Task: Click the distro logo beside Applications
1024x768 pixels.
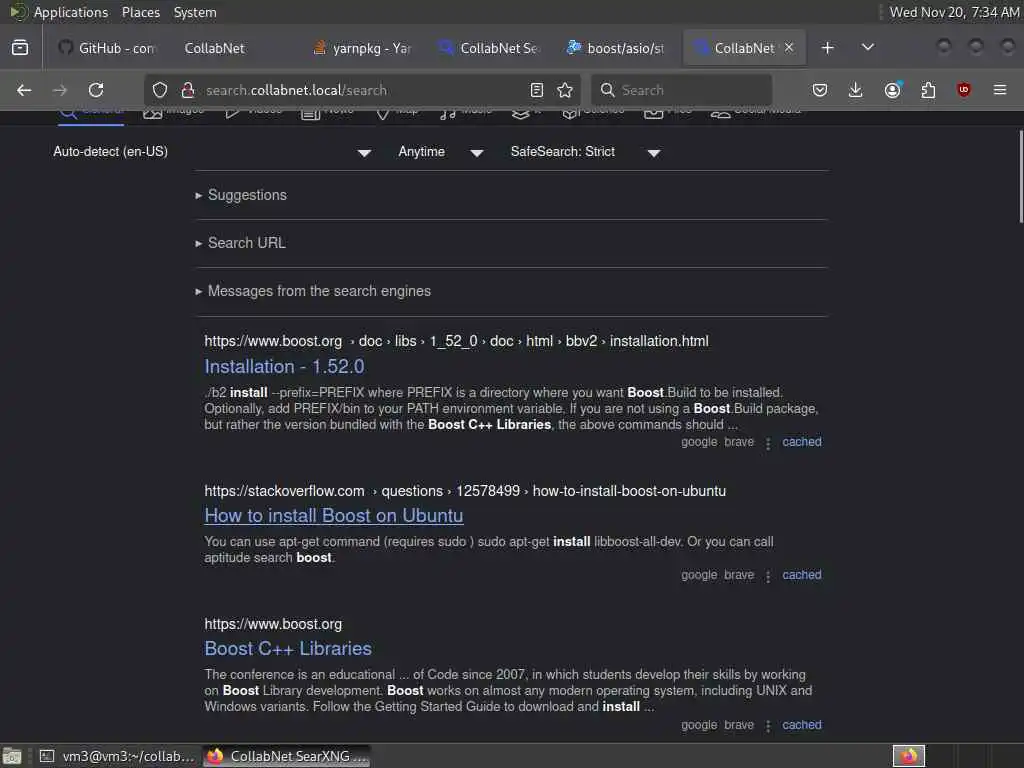Action: tap(18, 12)
